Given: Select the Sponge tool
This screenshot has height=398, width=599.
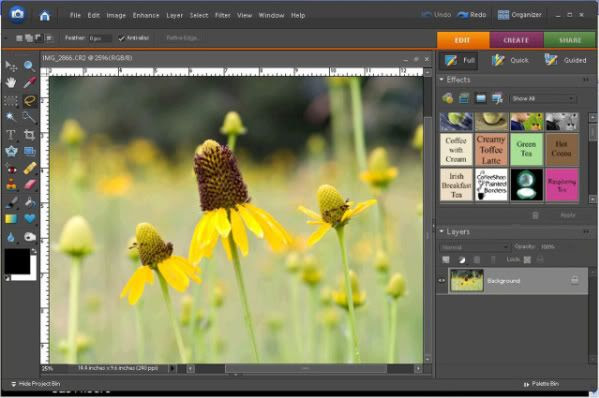Looking at the screenshot, I should [29, 237].
